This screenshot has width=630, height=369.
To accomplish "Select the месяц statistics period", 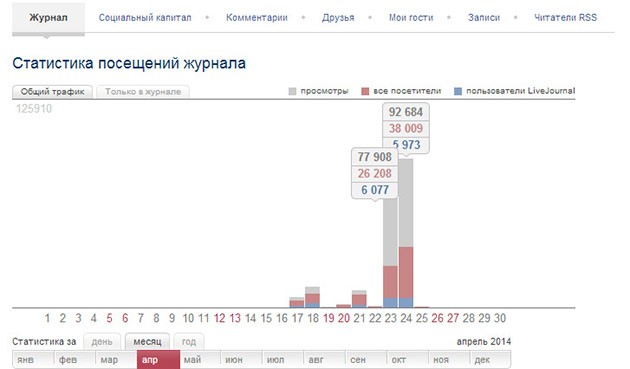I will (147, 342).
